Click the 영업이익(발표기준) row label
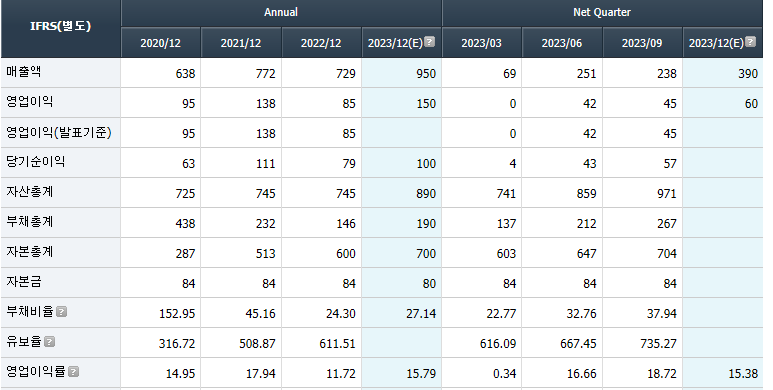773x390 pixels. (59, 132)
